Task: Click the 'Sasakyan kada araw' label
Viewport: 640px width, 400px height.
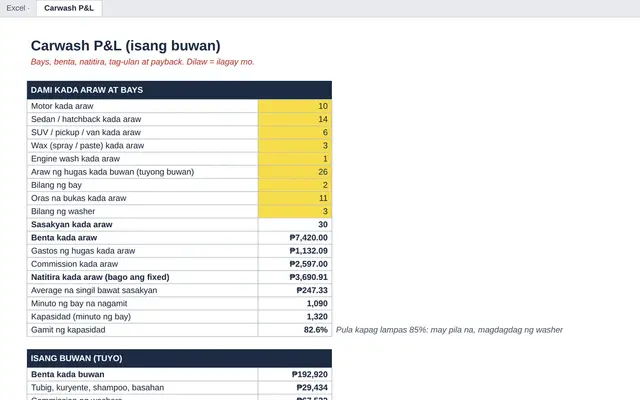Action: [x=71, y=224]
